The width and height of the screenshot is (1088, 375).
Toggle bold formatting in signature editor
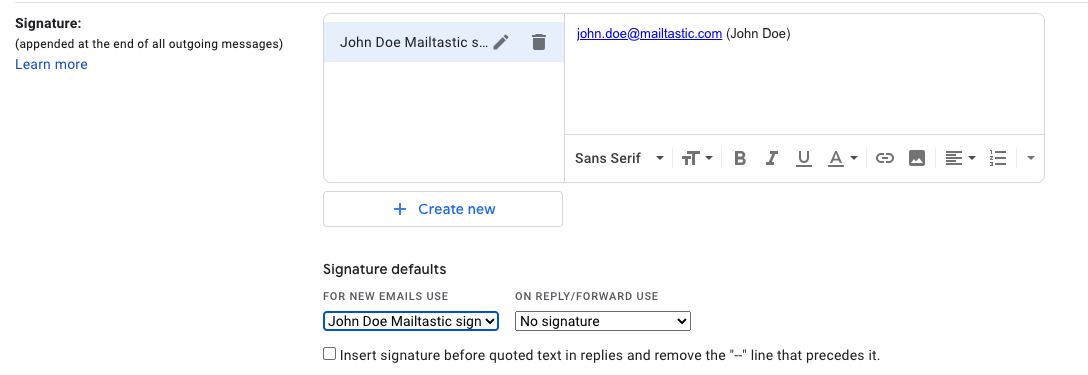[740, 158]
